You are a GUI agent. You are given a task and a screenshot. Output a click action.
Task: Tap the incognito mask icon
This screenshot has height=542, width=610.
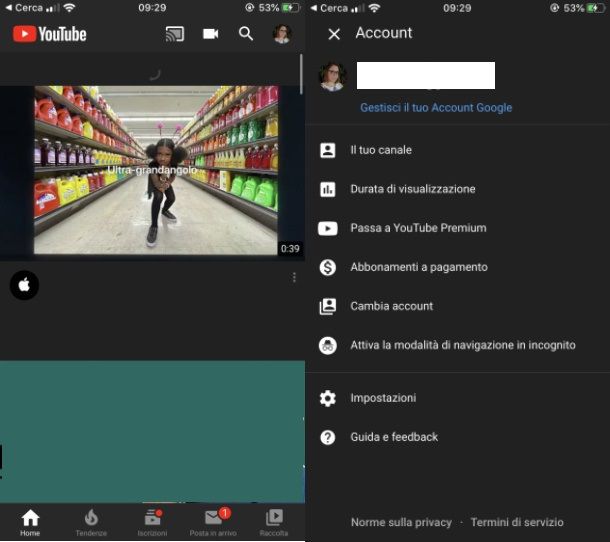click(x=328, y=345)
